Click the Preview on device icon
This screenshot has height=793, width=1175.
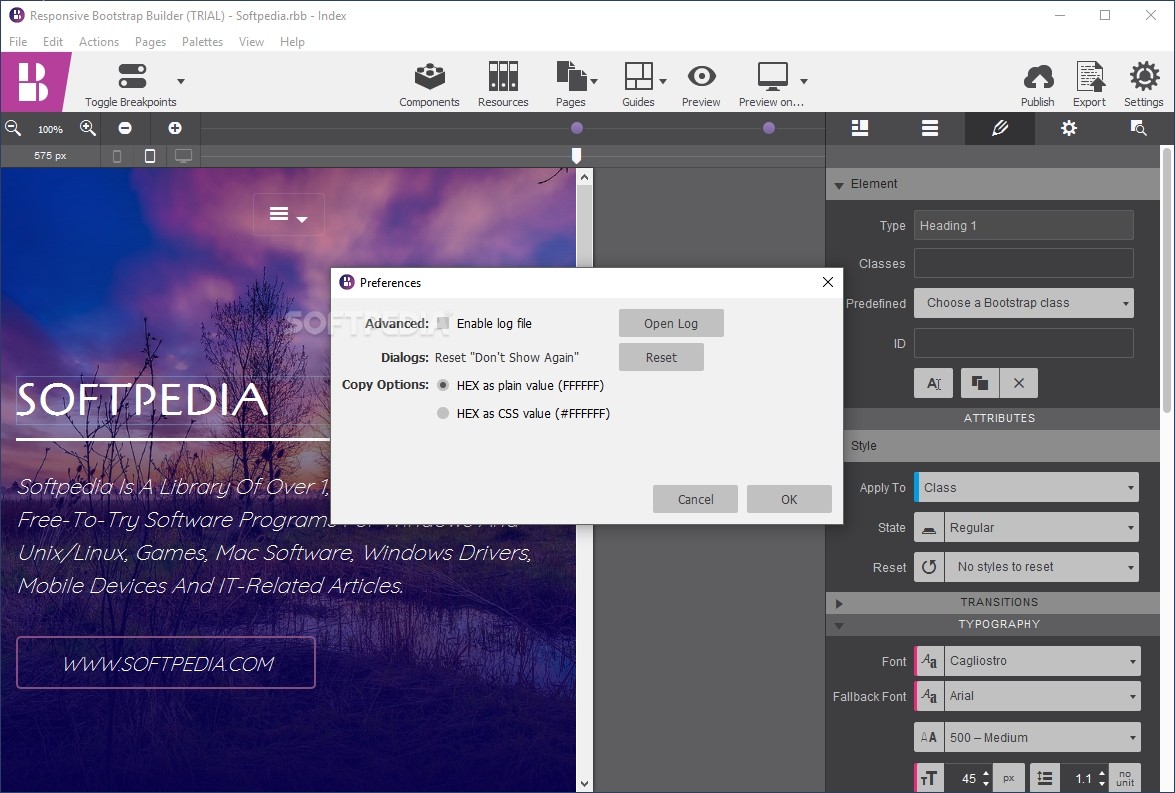(772, 76)
